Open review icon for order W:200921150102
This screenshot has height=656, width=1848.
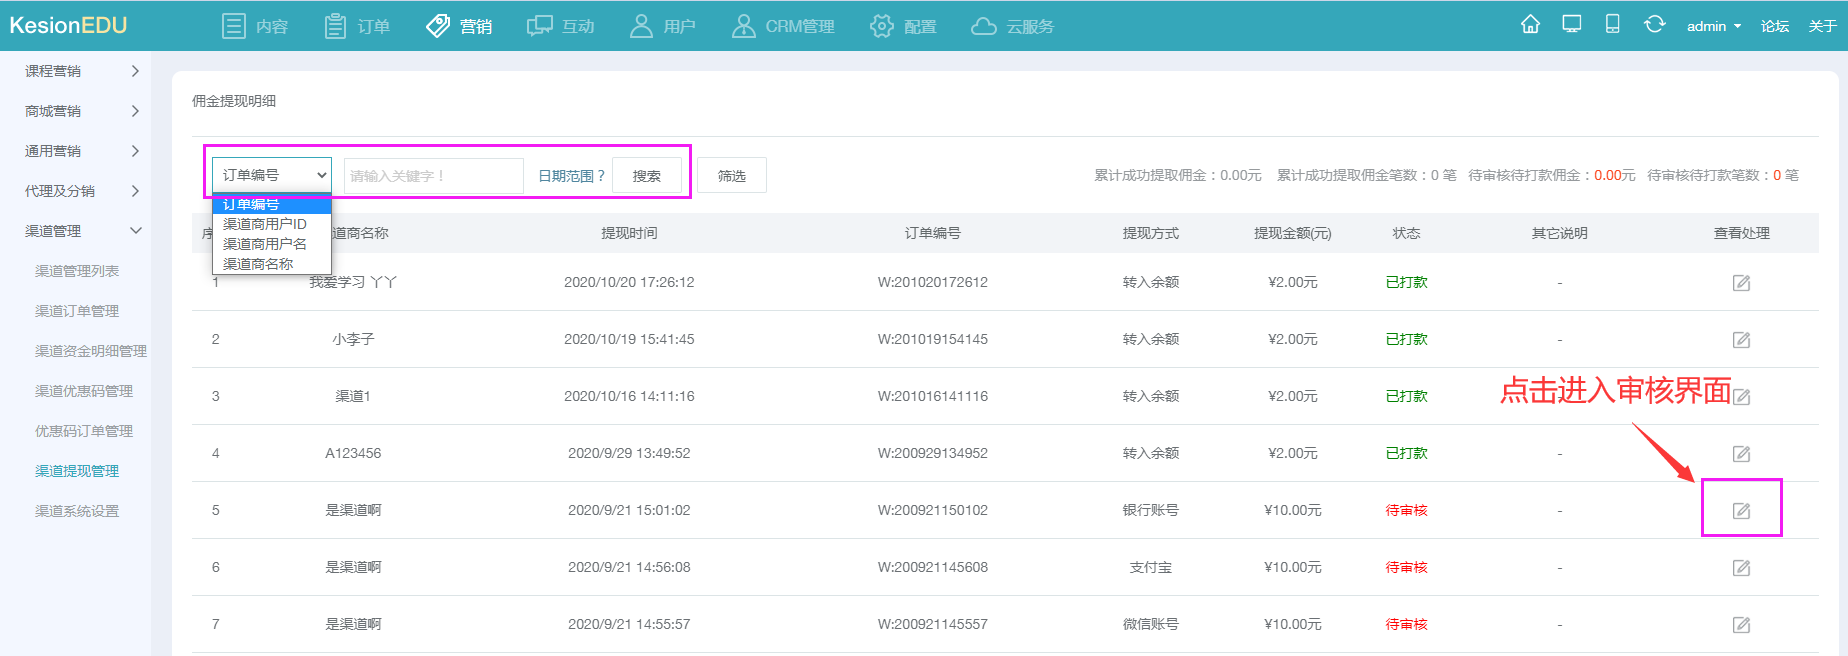pos(1741,511)
